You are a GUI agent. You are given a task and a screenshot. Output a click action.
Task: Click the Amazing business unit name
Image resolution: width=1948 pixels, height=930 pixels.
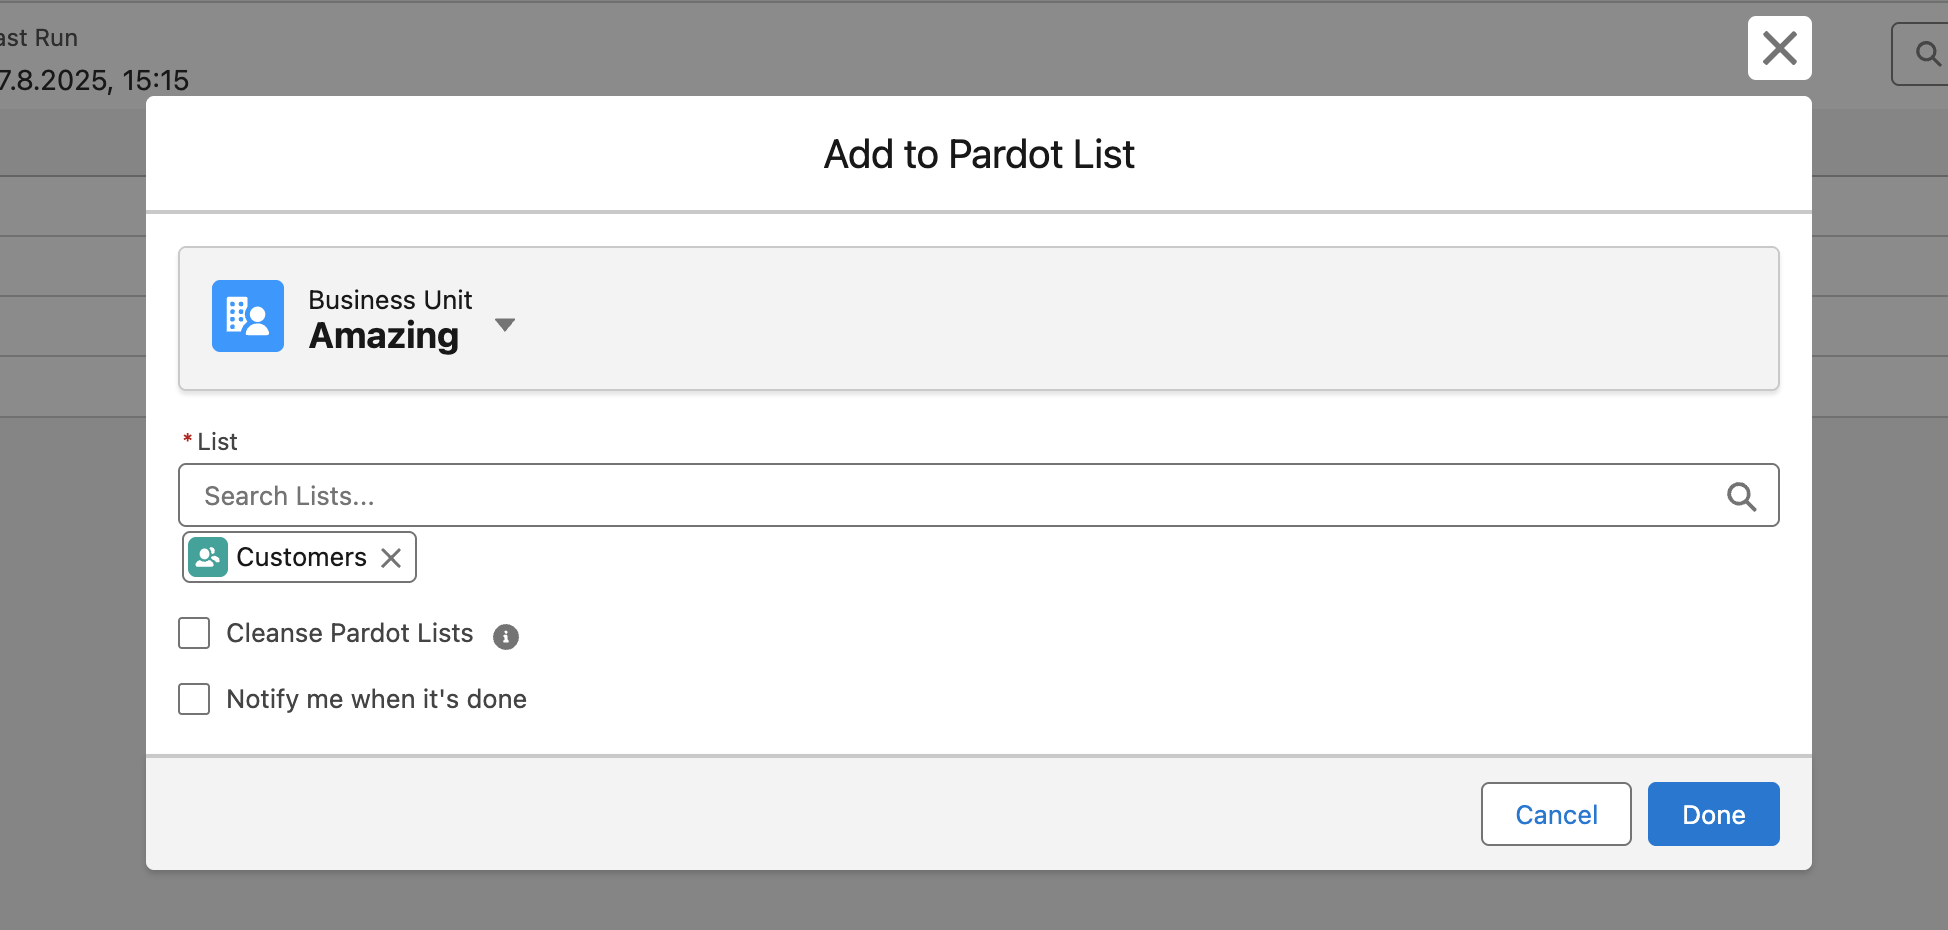click(384, 336)
